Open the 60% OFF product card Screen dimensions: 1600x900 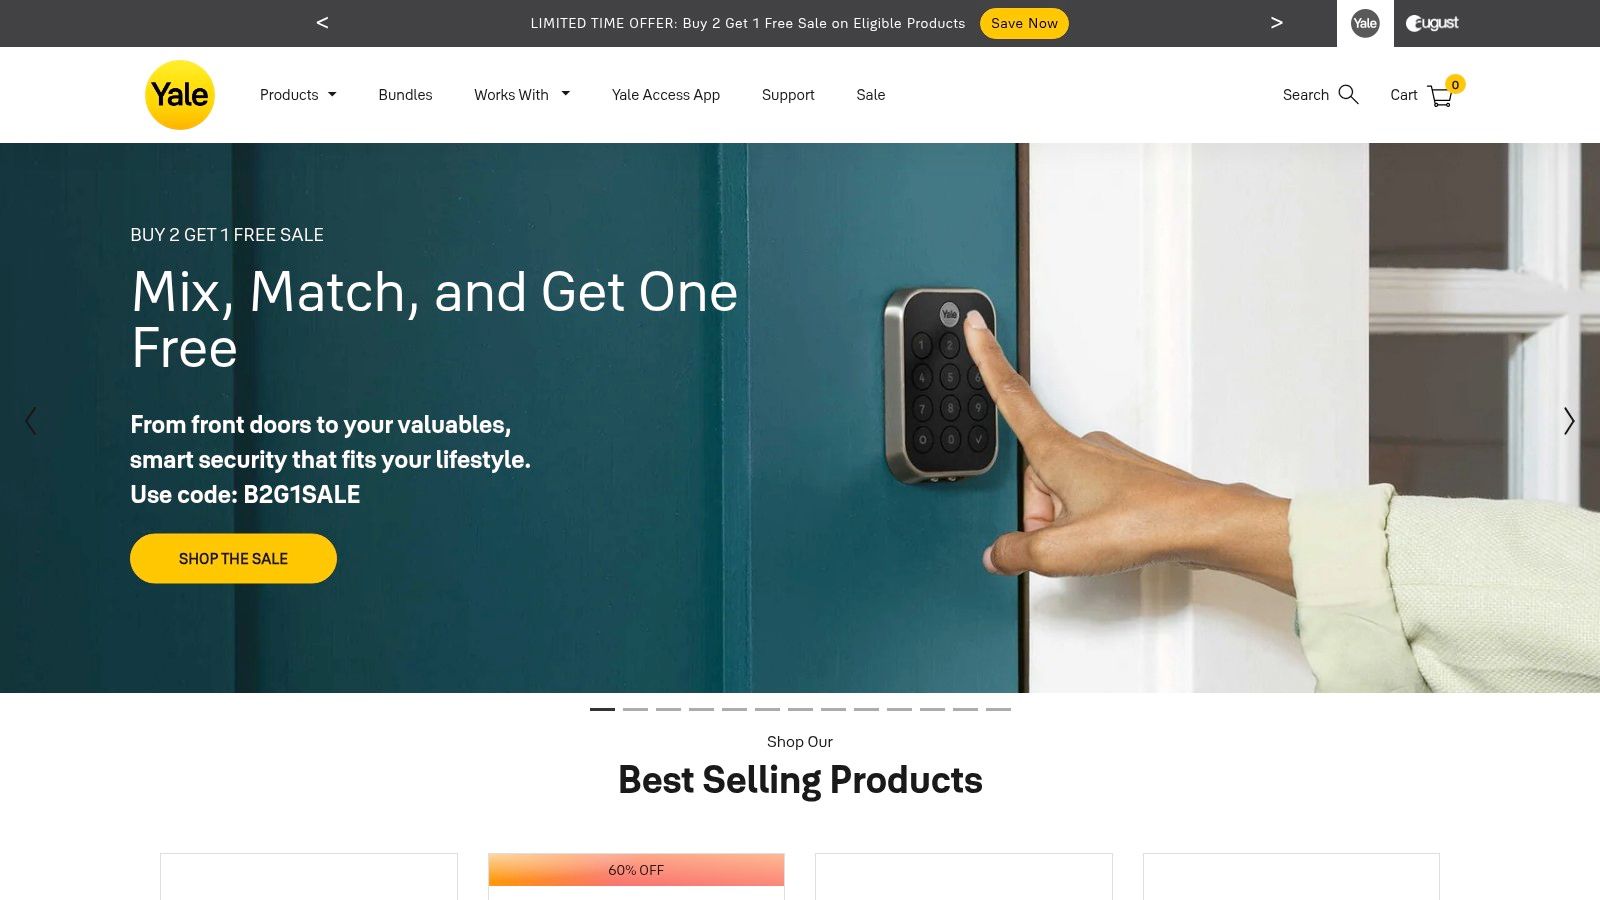pyautogui.click(x=636, y=876)
